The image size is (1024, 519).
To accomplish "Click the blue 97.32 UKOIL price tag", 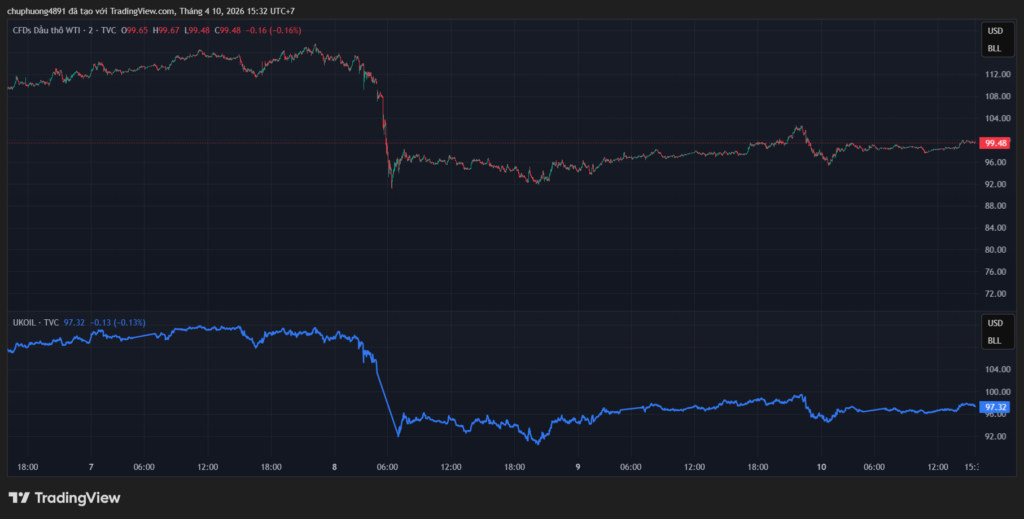I will click(x=994, y=408).
